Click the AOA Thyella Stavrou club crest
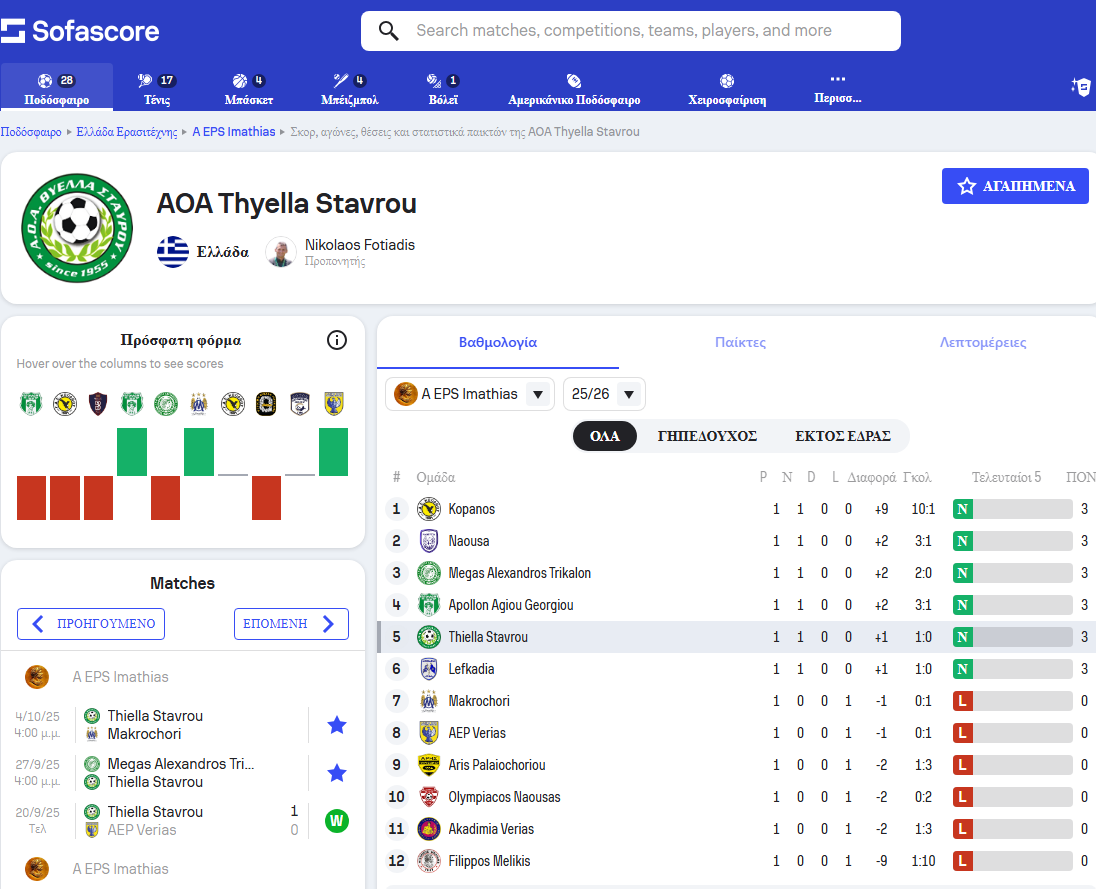1096x889 pixels. point(77,228)
